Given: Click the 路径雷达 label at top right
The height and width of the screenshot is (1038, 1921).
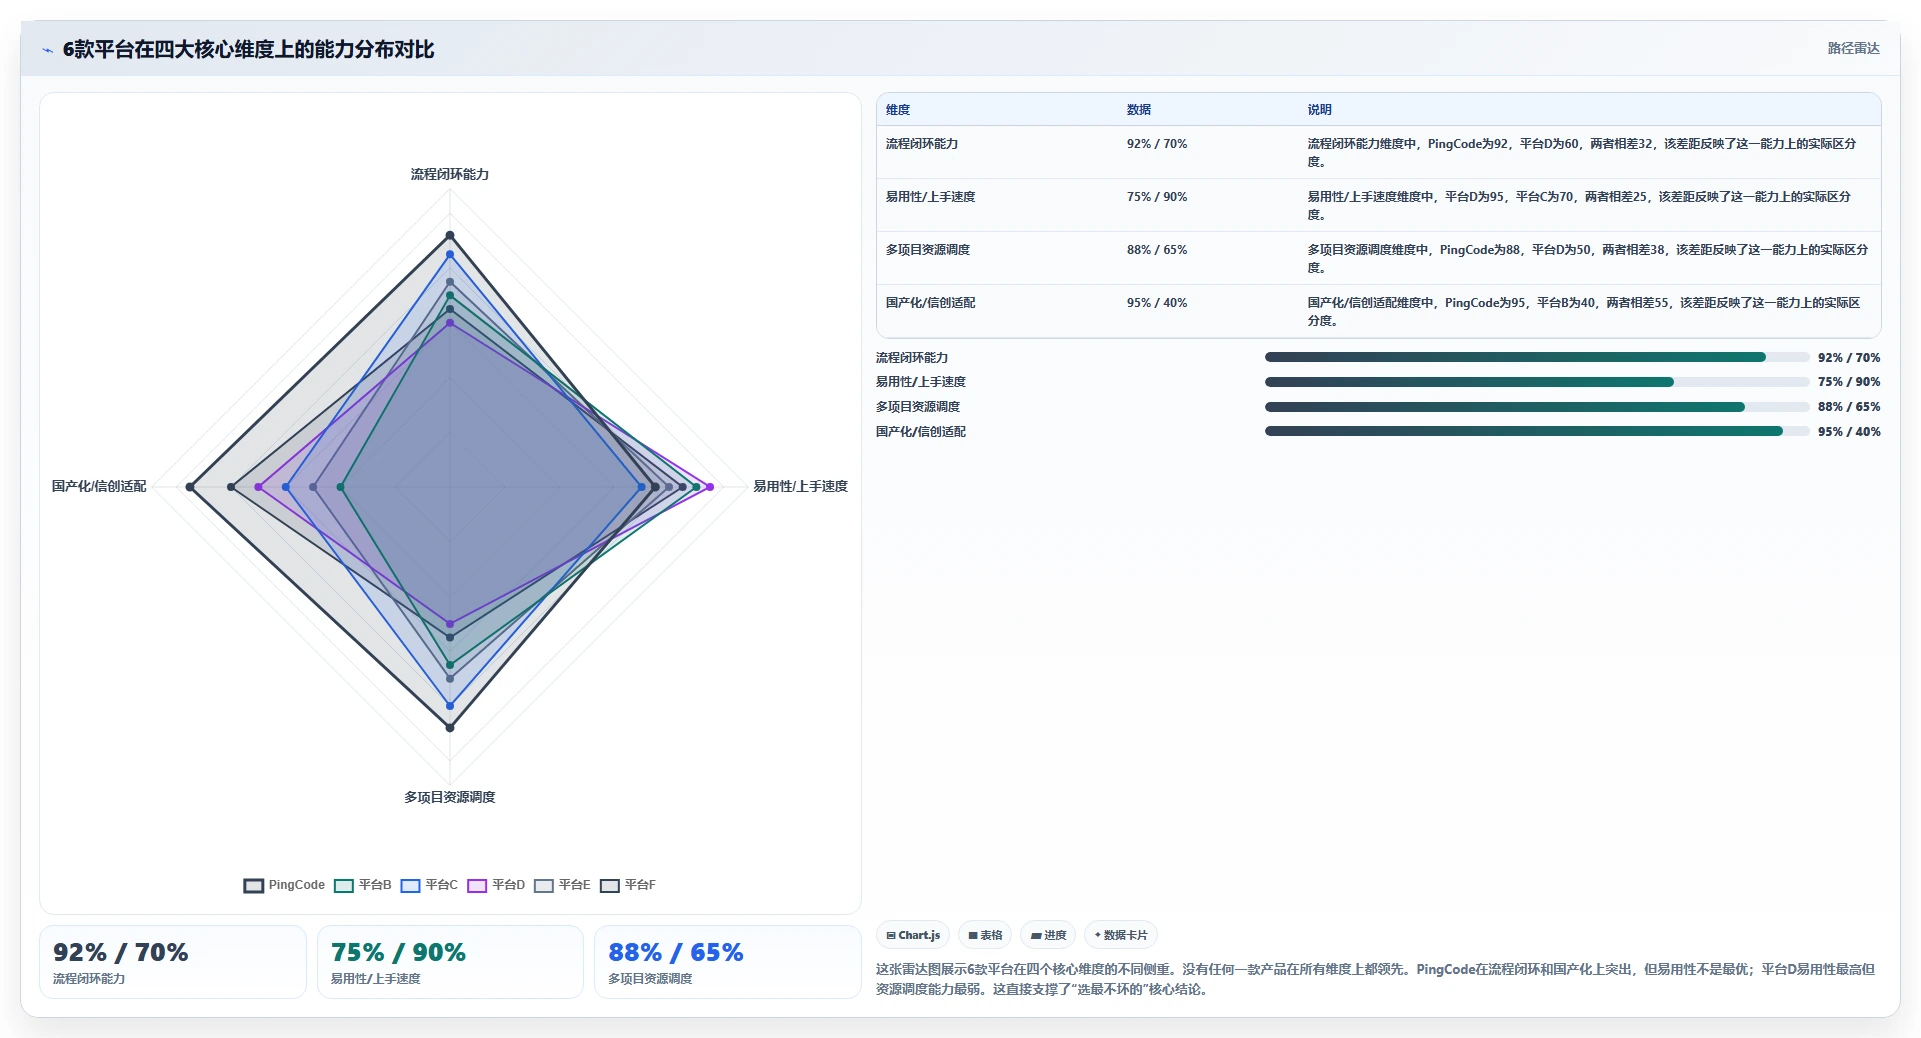Looking at the screenshot, I should pyautogui.click(x=1853, y=48).
